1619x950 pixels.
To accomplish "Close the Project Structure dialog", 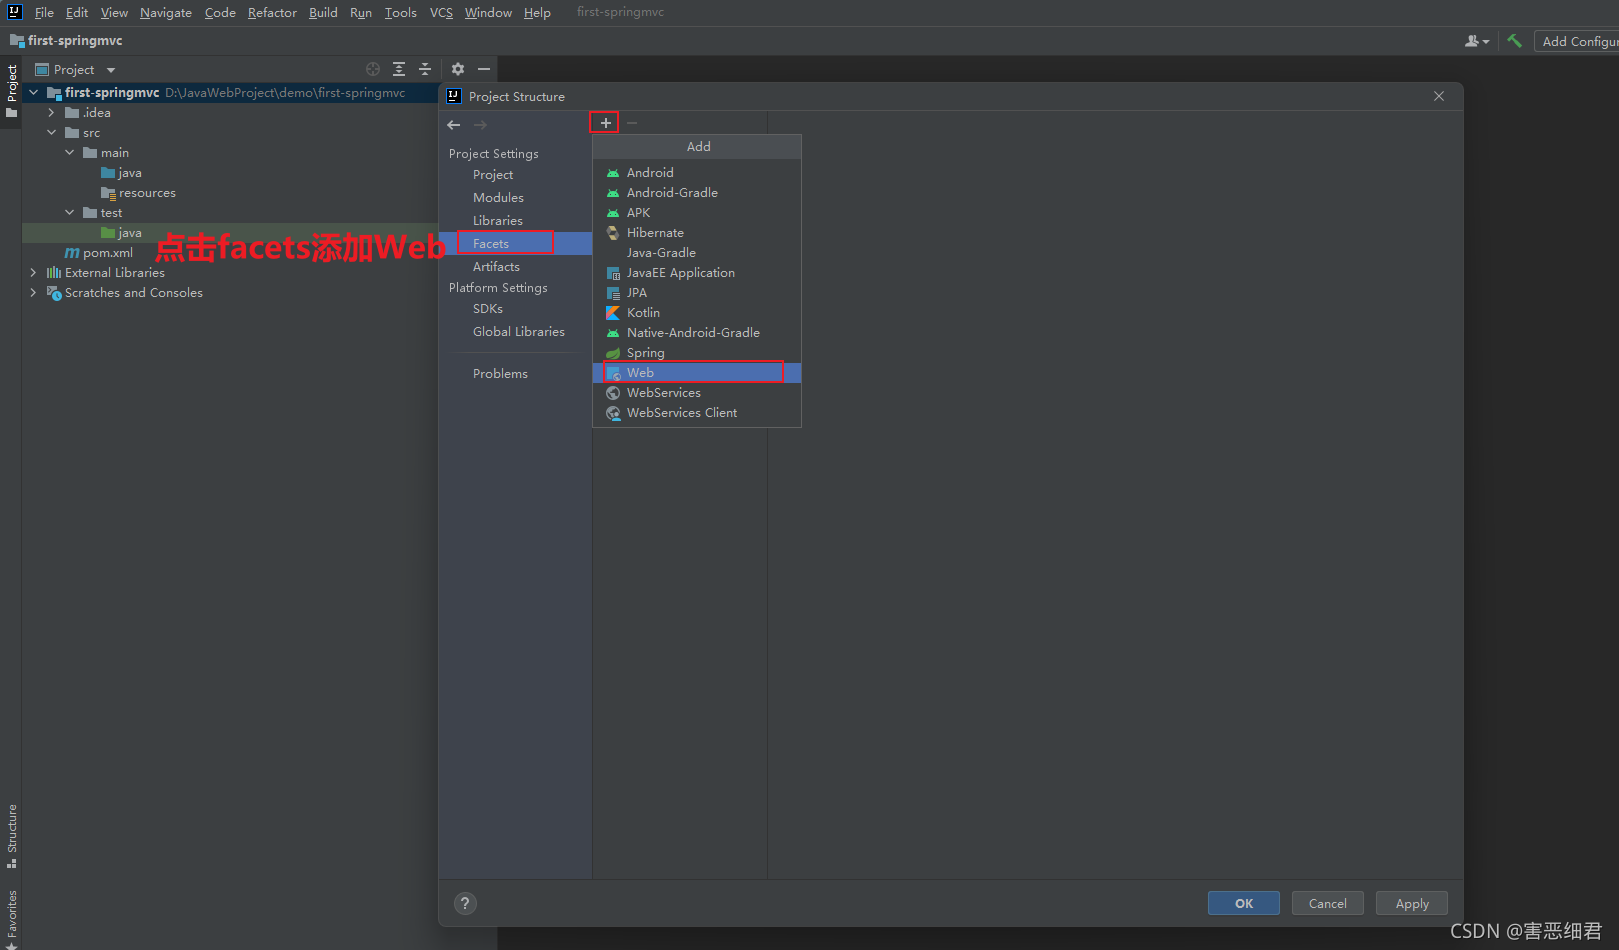I will click(1439, 96).
